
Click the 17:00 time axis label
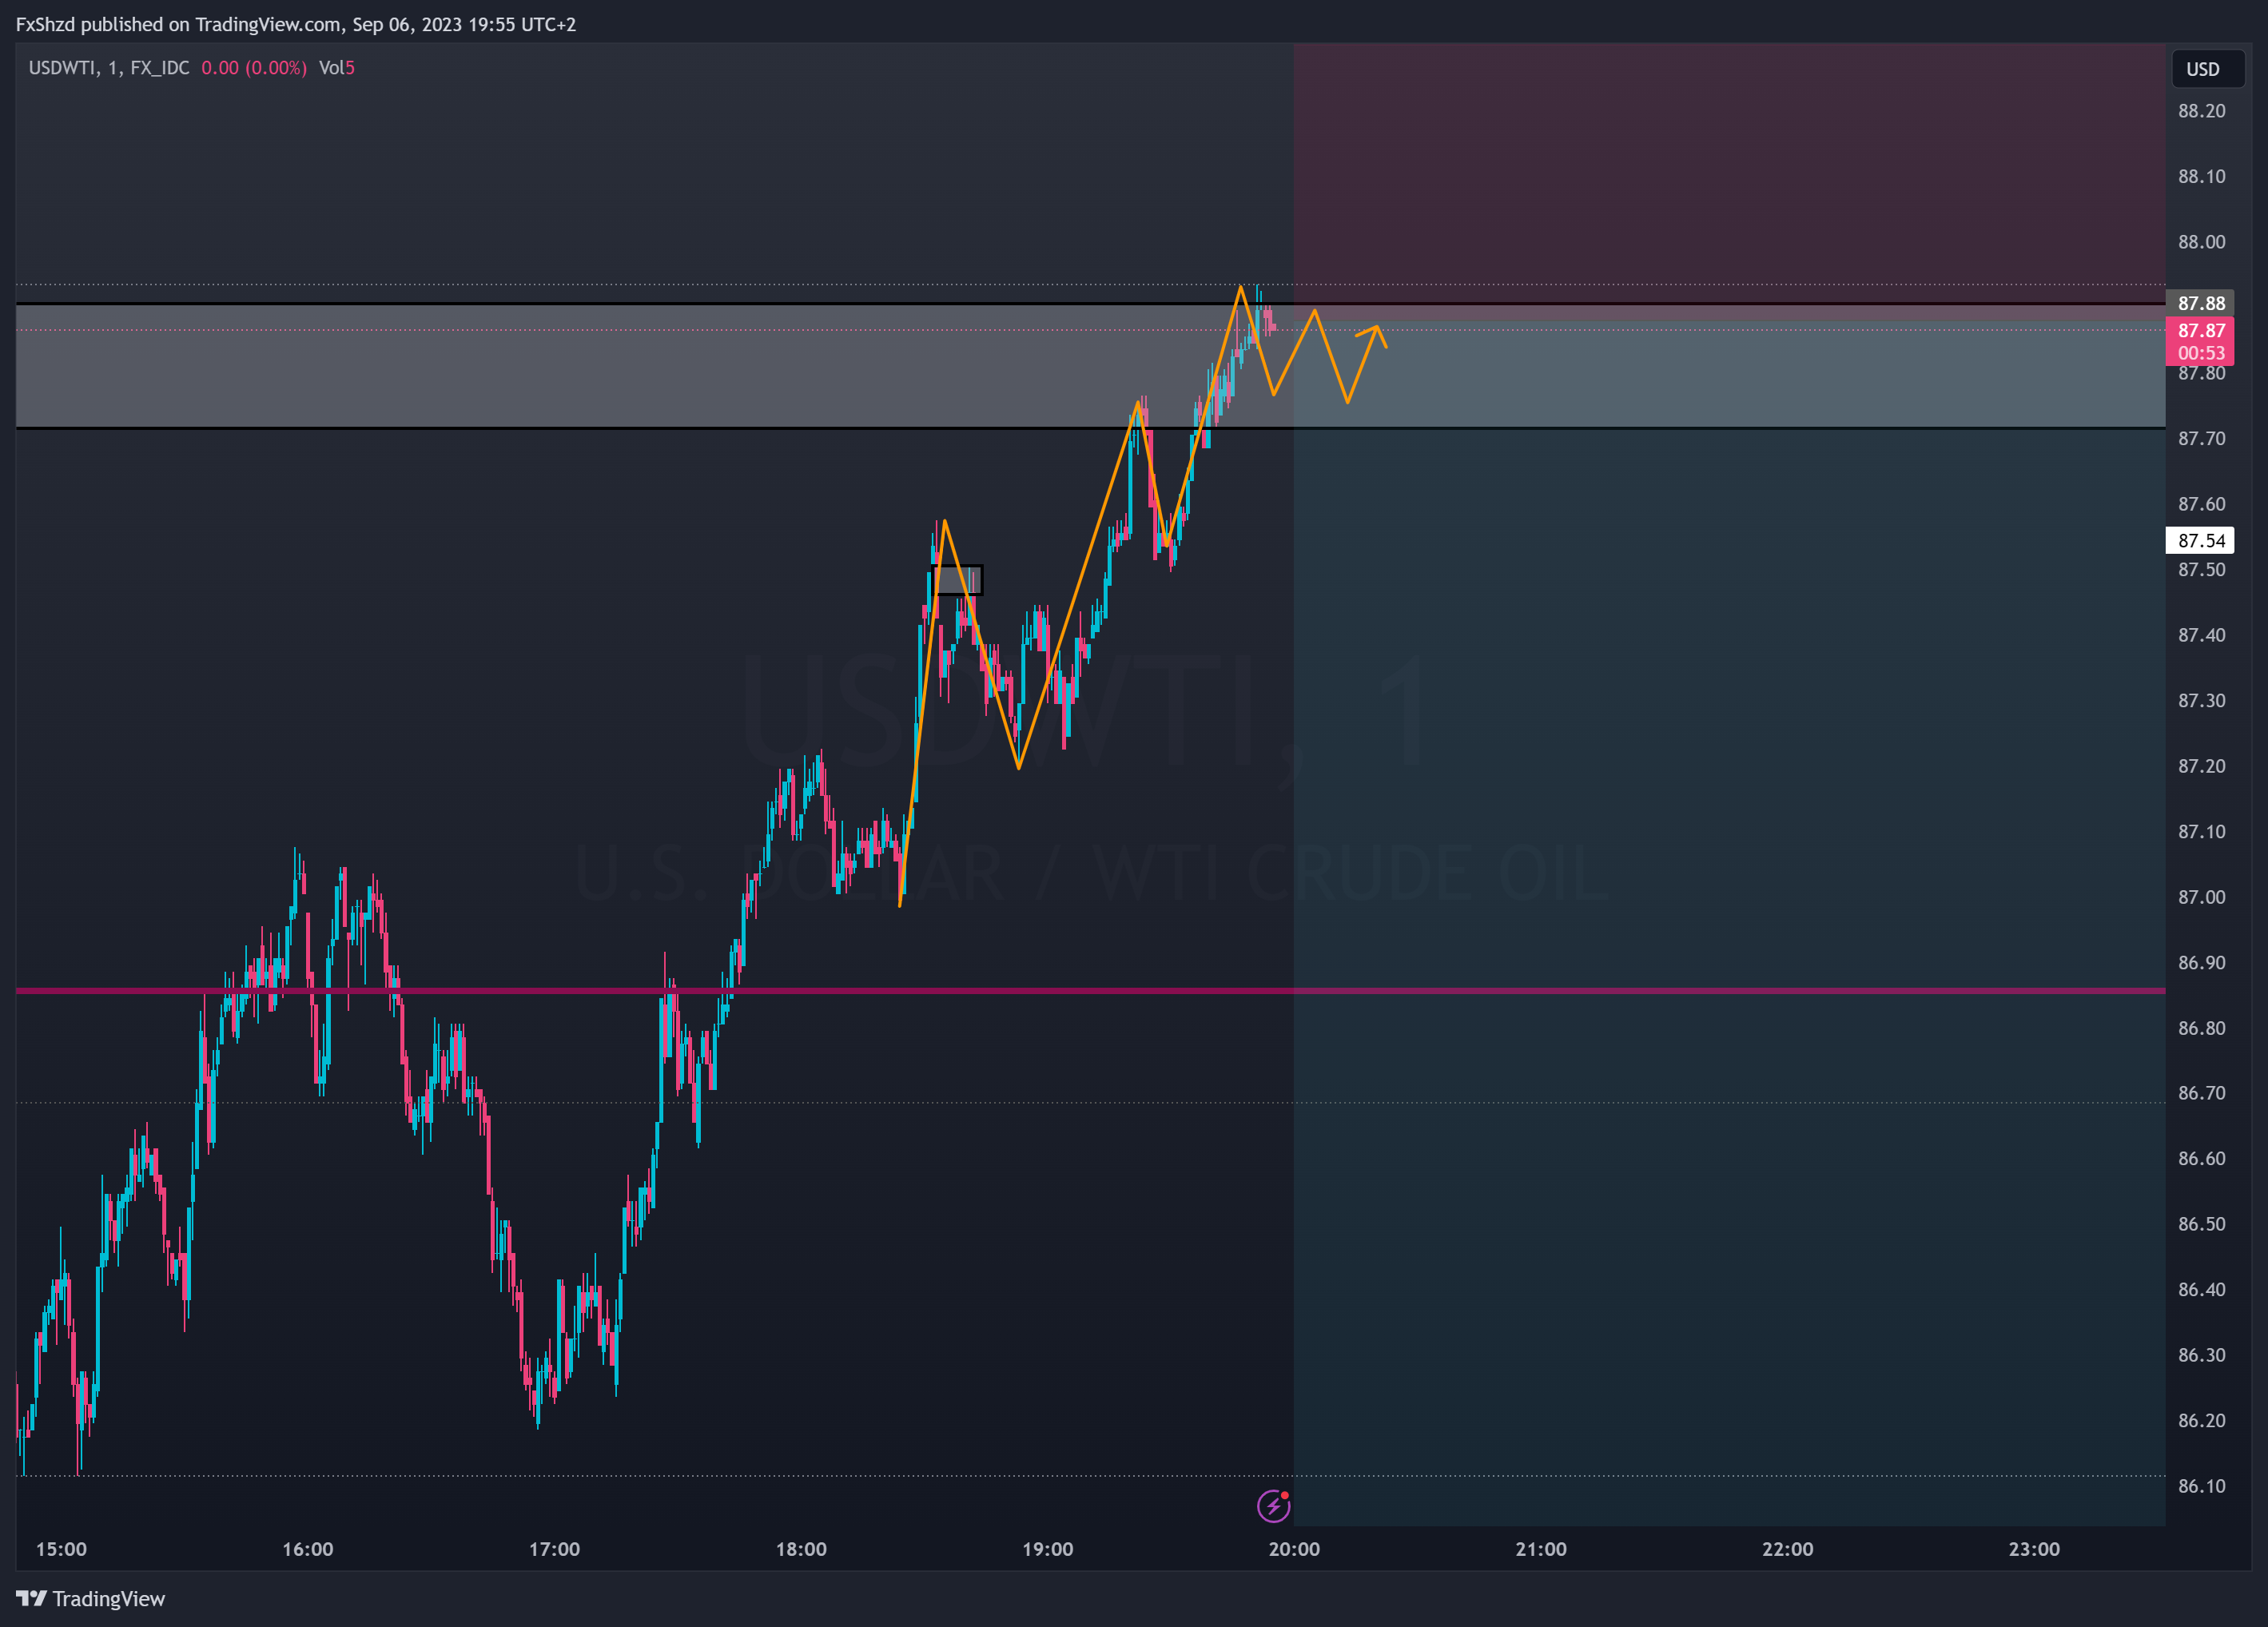pos(555,1549)
